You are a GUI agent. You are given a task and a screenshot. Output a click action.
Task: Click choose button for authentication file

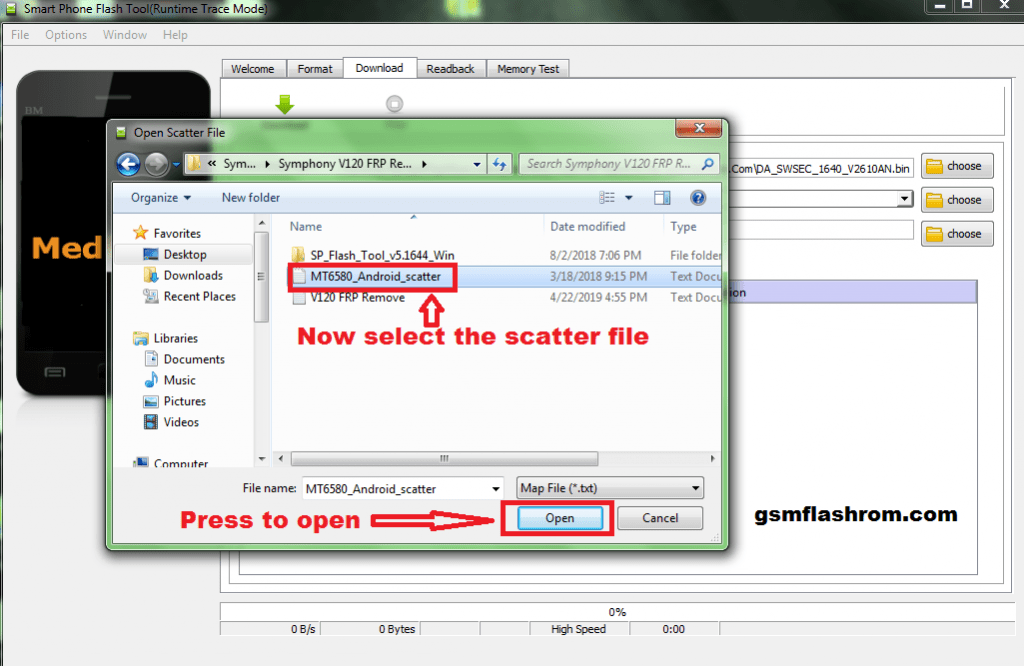957,234
